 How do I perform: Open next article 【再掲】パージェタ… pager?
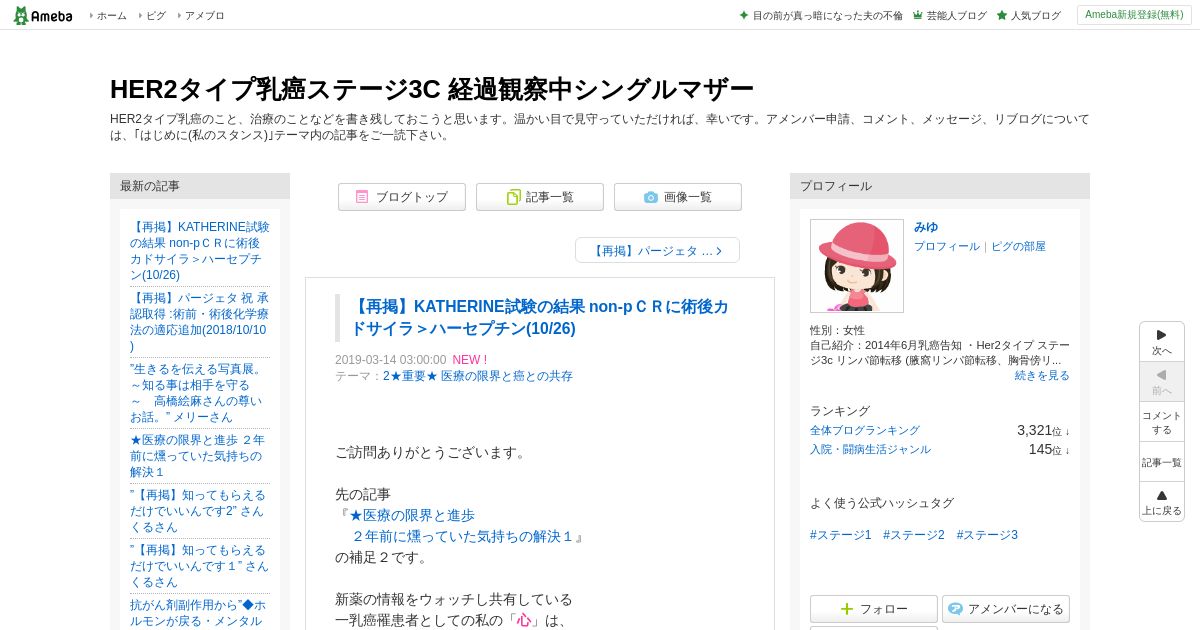tap(657, 250)
